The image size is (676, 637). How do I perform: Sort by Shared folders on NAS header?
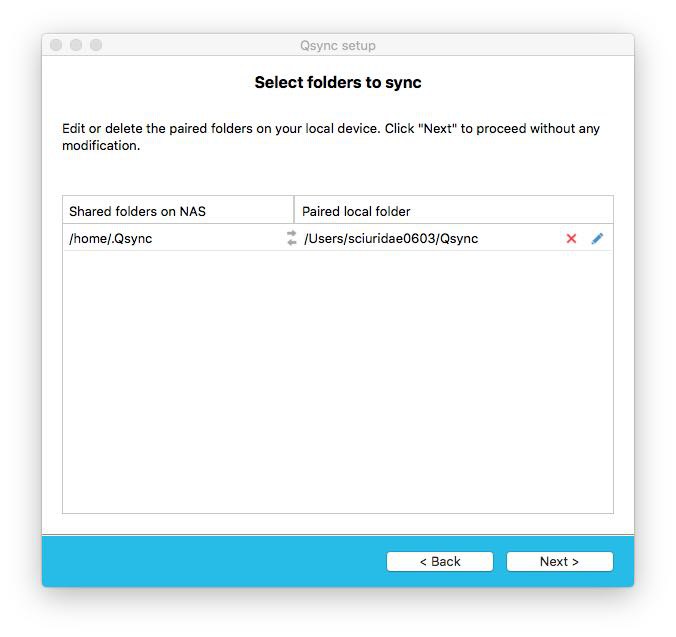coord(138,211)
